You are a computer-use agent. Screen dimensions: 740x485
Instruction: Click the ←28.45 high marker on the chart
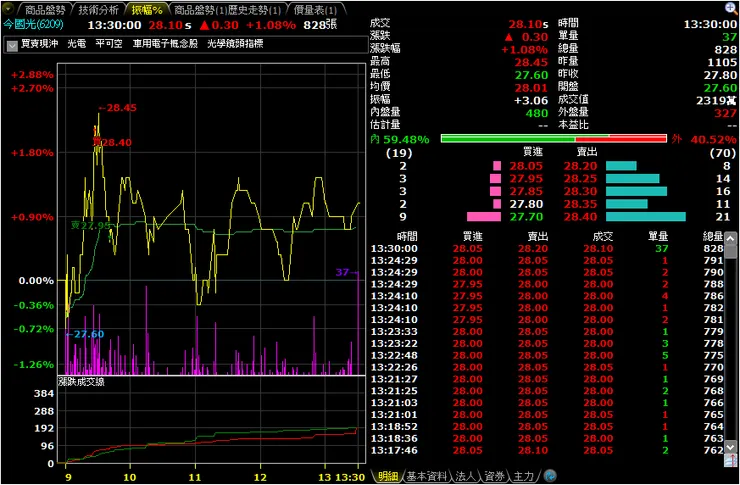pos(118,108)
